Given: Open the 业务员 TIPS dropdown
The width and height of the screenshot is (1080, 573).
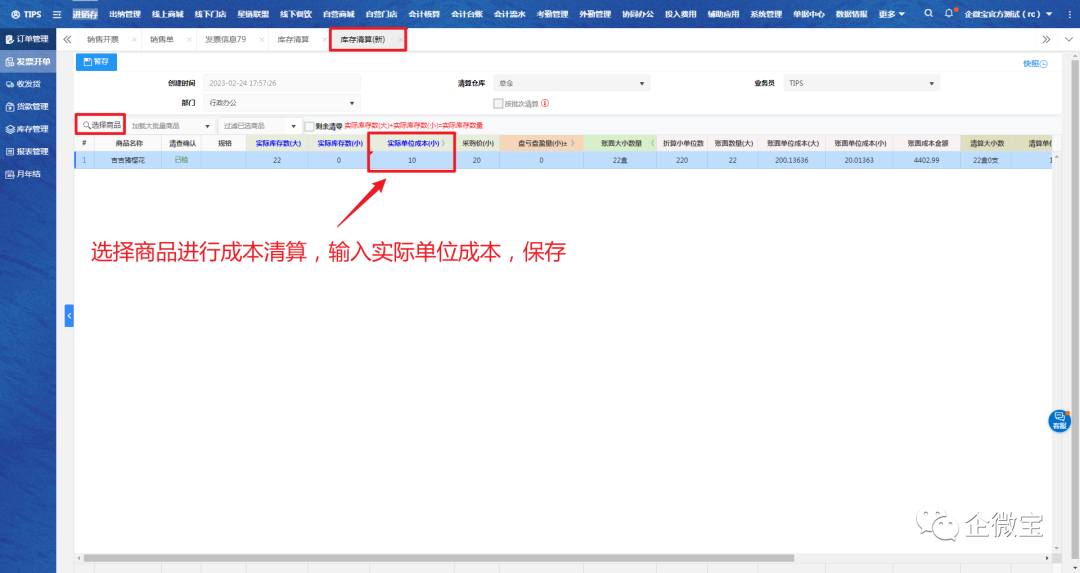Looking at the screenshot, I should coord(861,83).
